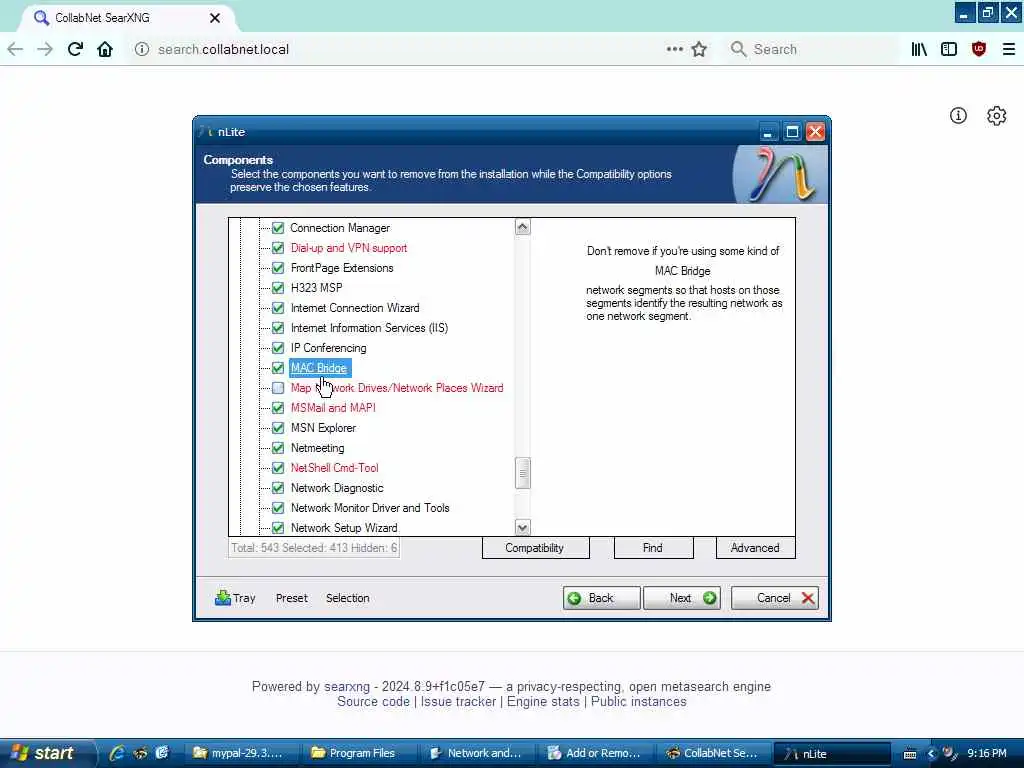Expand hidden system tray icons chevron
The width and height of the screenshot is (1024, 768).
pos(931,754)
